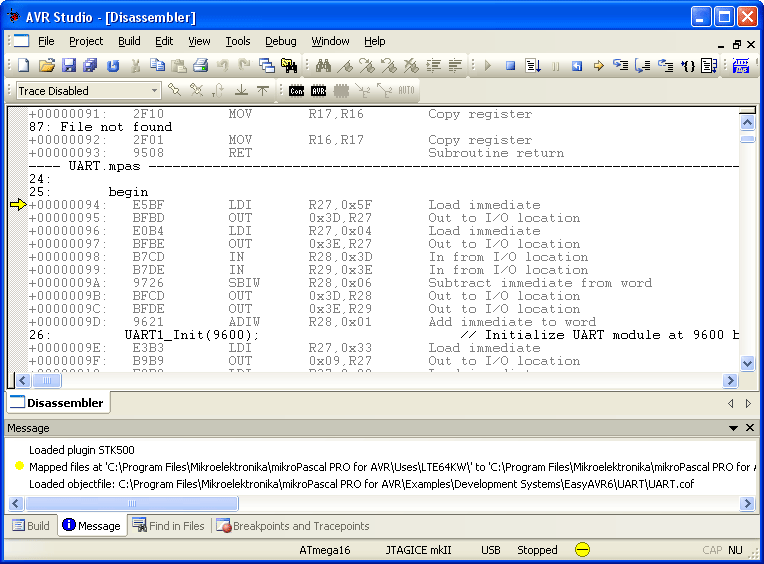Open the Trace Disabled dropdown
This screenshot has height=564, width=764.
(x=154, y=91)
